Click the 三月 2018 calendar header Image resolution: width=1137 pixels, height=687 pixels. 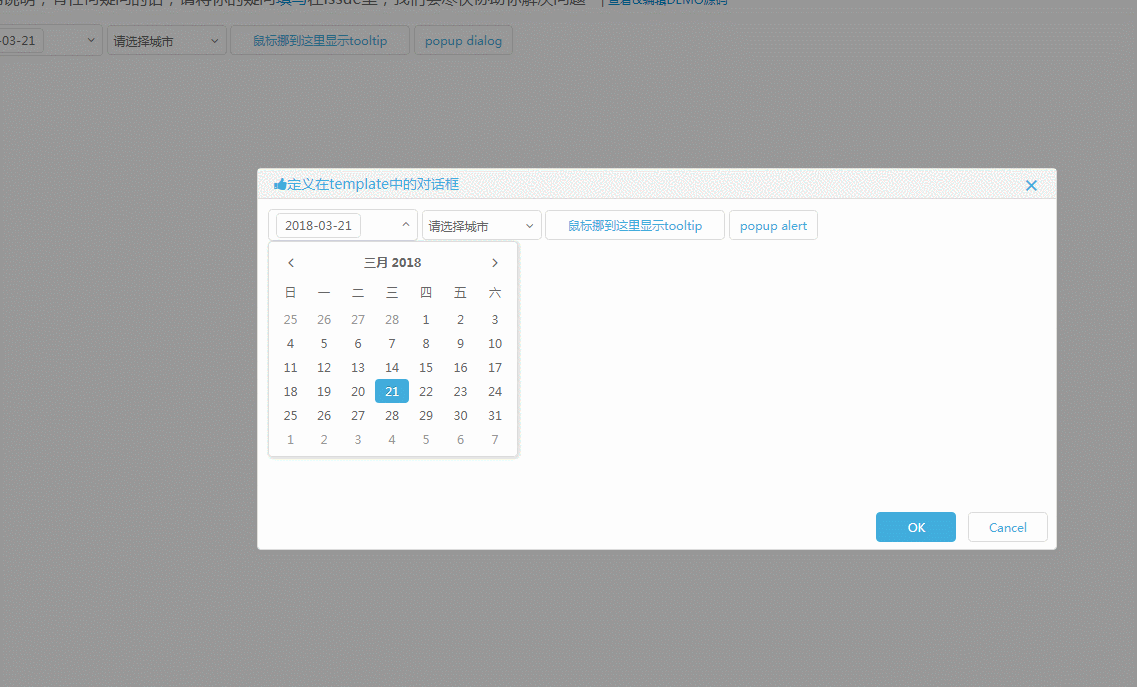coord(392,263)
